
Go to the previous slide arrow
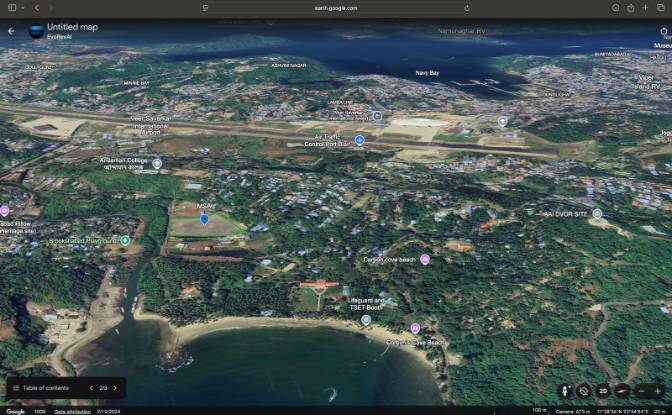(91, 388)
